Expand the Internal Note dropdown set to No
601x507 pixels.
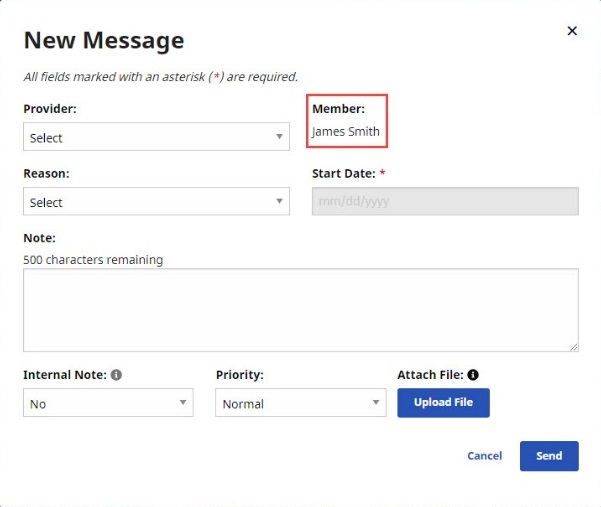click(108, 403)
